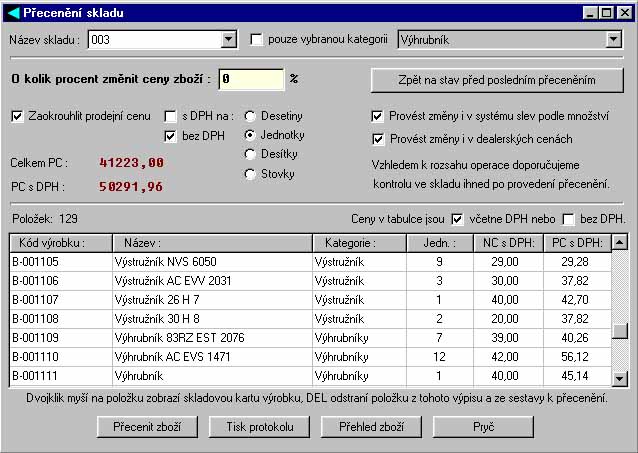Click 'Přecenit zboží' button
The width and height of the screenshot is (638, 453).
(147, 427)
